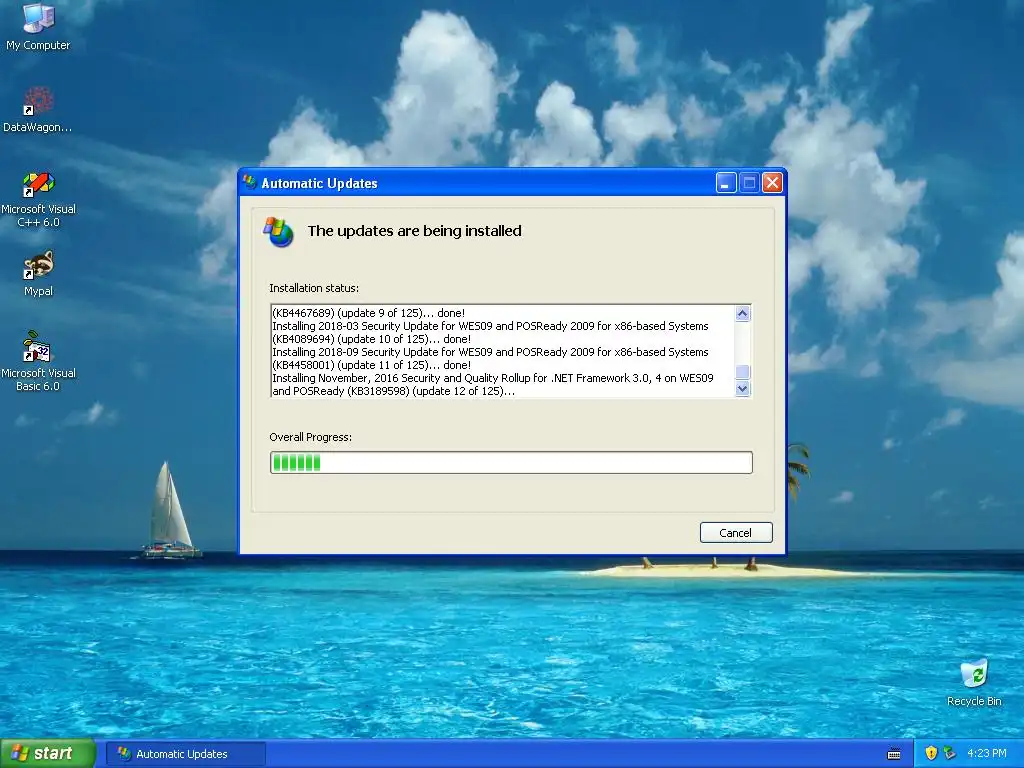The height and width of the screenshot is (768, 1024).
Task: Open the Start menu
Action: point(47,753)
